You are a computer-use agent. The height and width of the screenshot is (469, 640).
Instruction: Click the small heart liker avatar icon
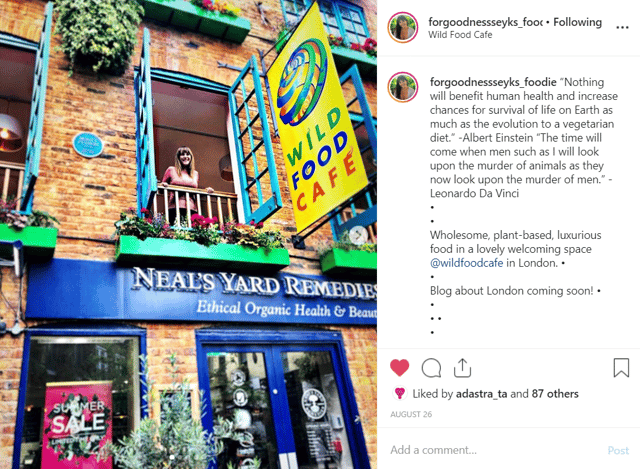coord(400,393)
